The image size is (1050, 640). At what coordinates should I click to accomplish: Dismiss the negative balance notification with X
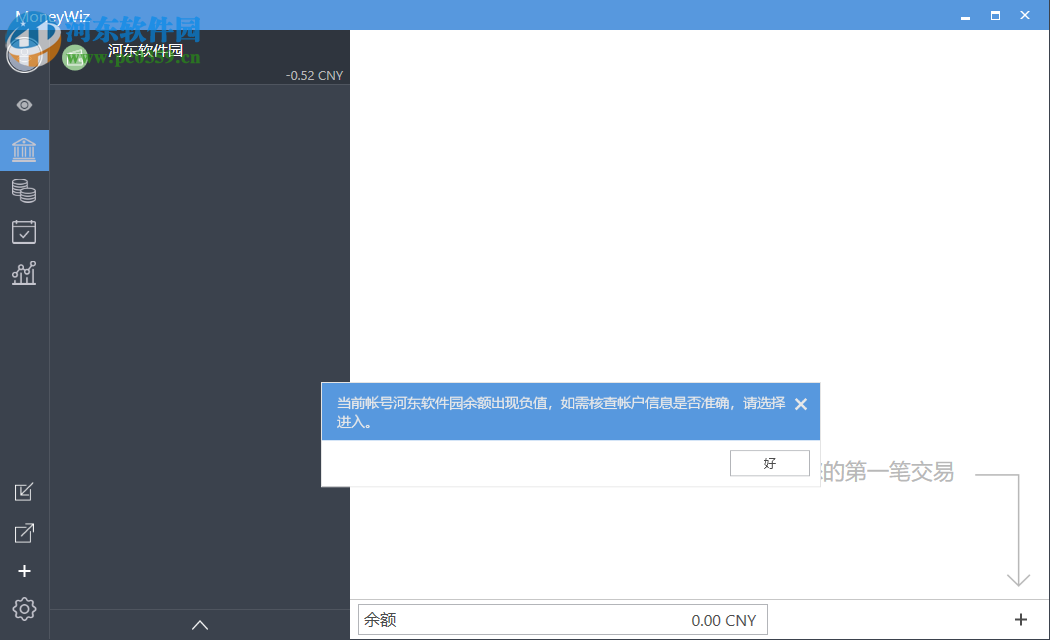pos(800,404)
